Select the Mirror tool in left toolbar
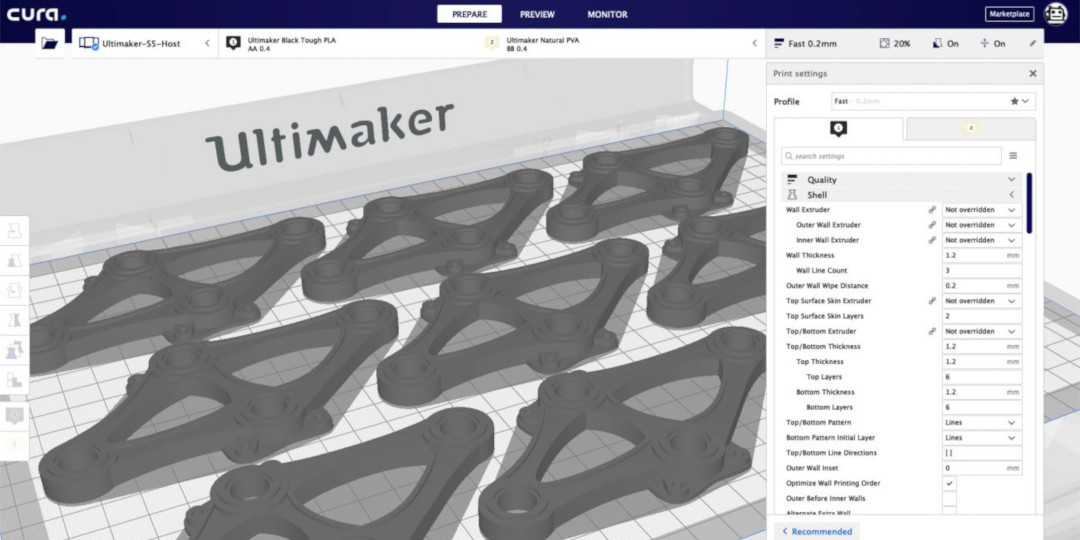1080x540 pixels. pyautogui.click(x=14, y=320)
